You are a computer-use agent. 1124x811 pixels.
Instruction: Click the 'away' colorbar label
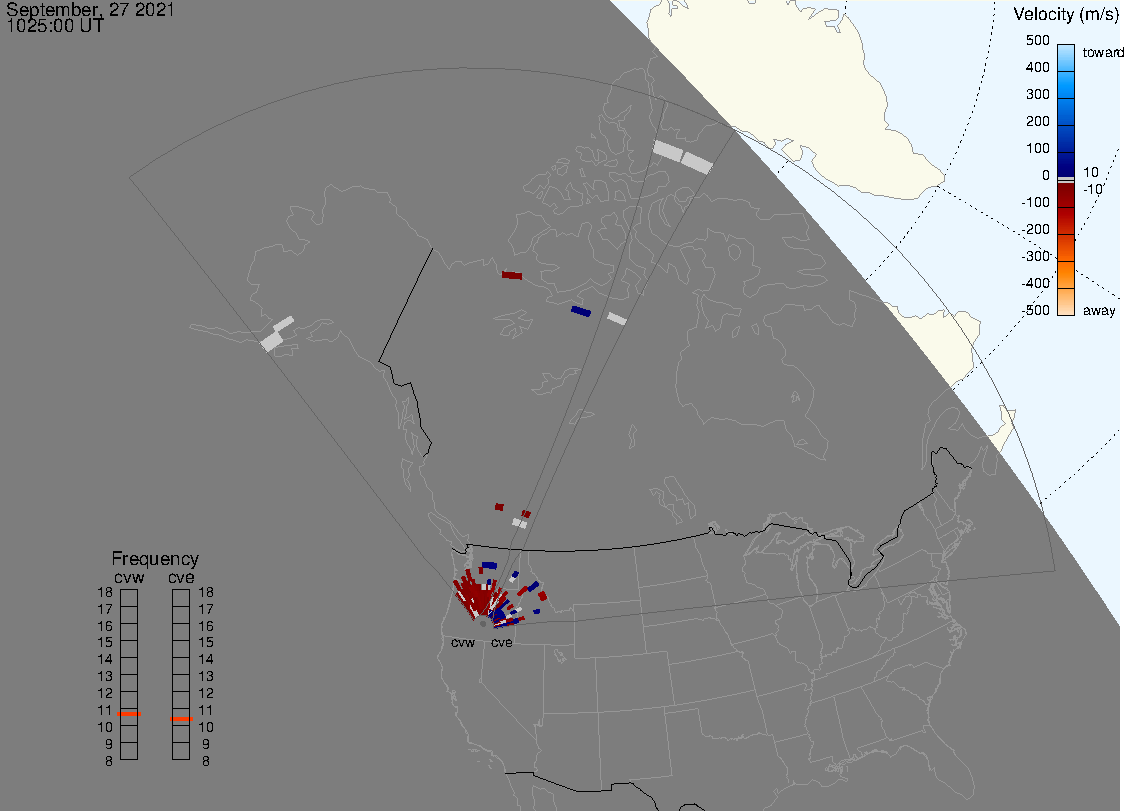click(1098, 310)
